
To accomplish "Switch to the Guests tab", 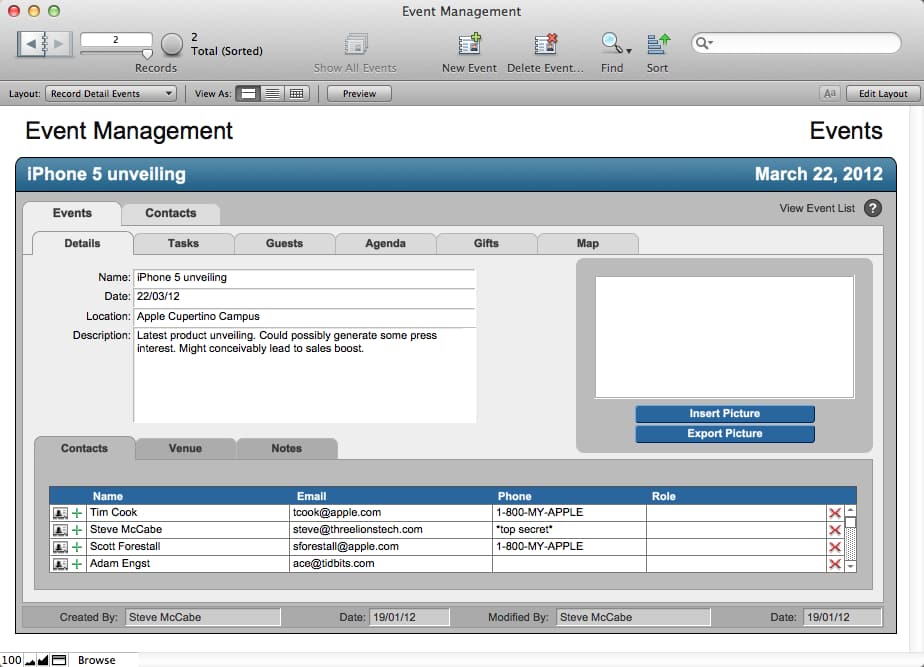I will (x=284, y=243).
